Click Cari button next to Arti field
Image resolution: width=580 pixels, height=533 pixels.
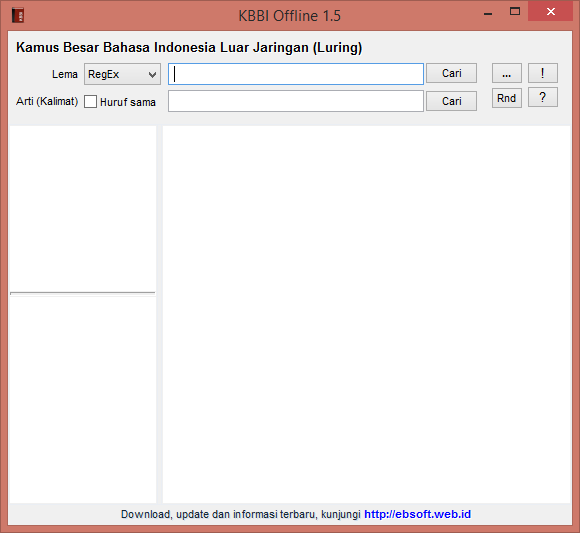pos(451,101)
